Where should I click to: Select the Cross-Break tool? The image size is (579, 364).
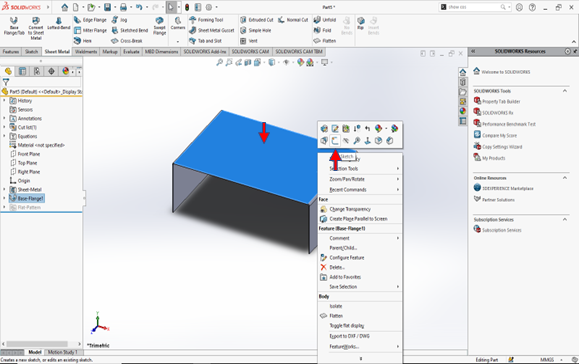(x=127, y=41)
